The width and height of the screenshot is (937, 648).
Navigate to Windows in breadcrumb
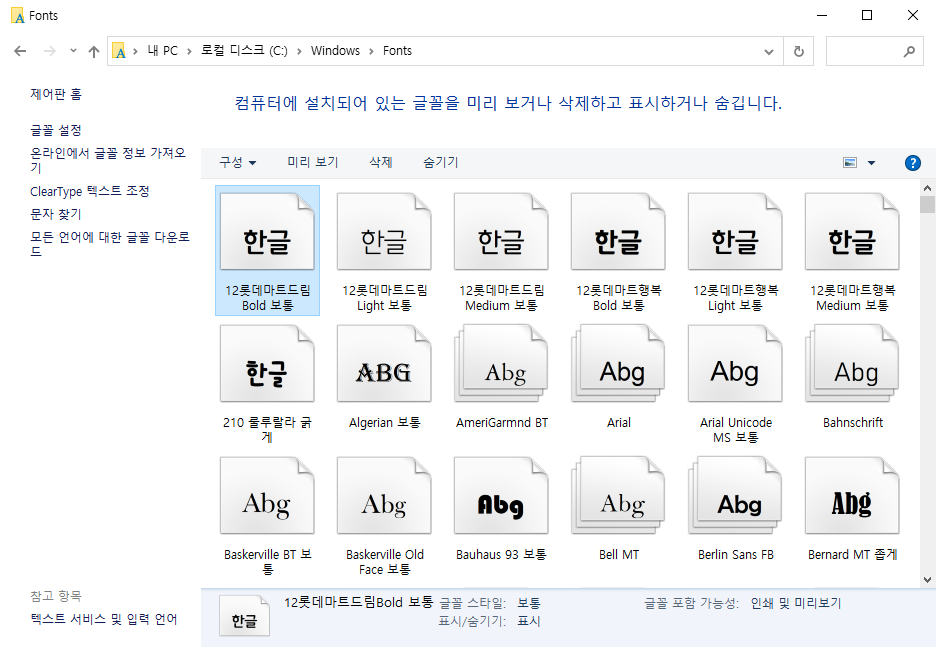[335, 51]
